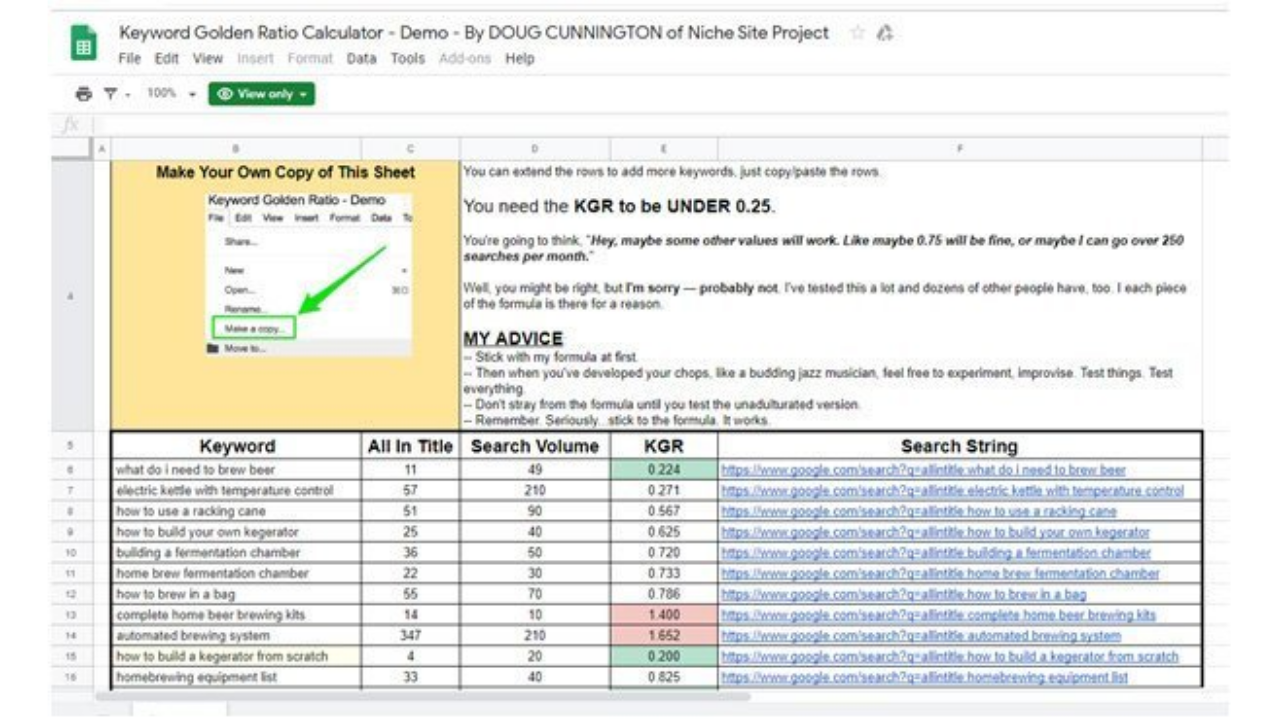Click the Google Sheets home icon
Screen dimensions: 1280x720
(84, 45)
